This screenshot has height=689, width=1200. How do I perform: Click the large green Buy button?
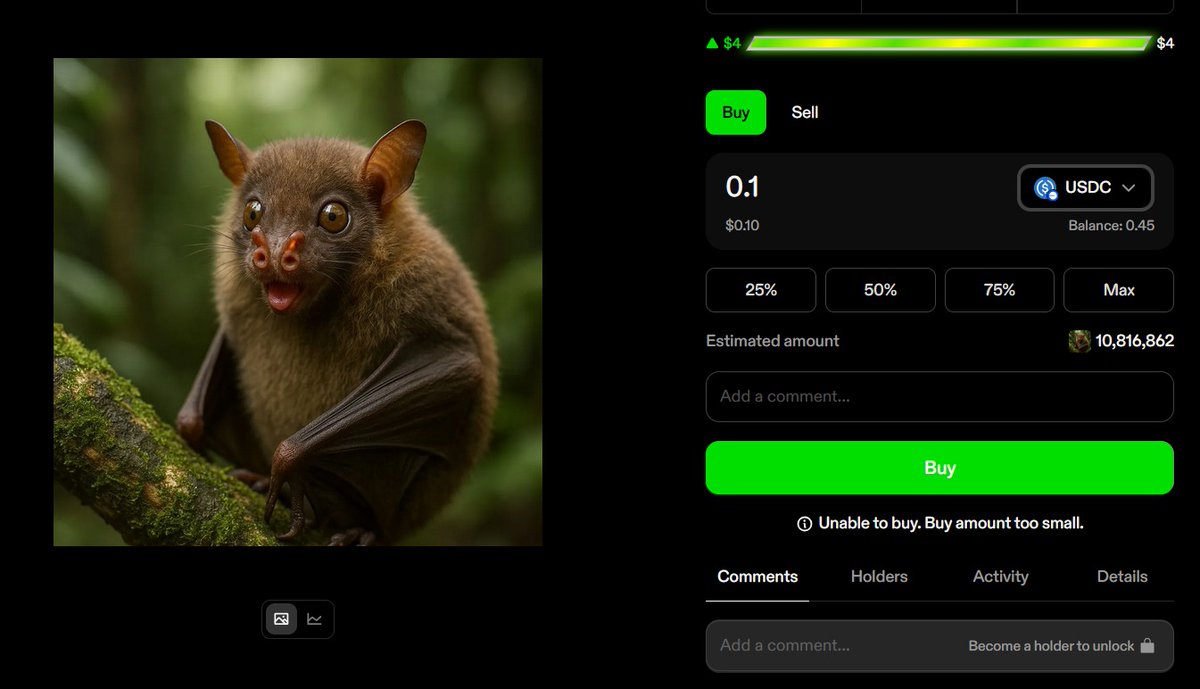tap(940, 468)
